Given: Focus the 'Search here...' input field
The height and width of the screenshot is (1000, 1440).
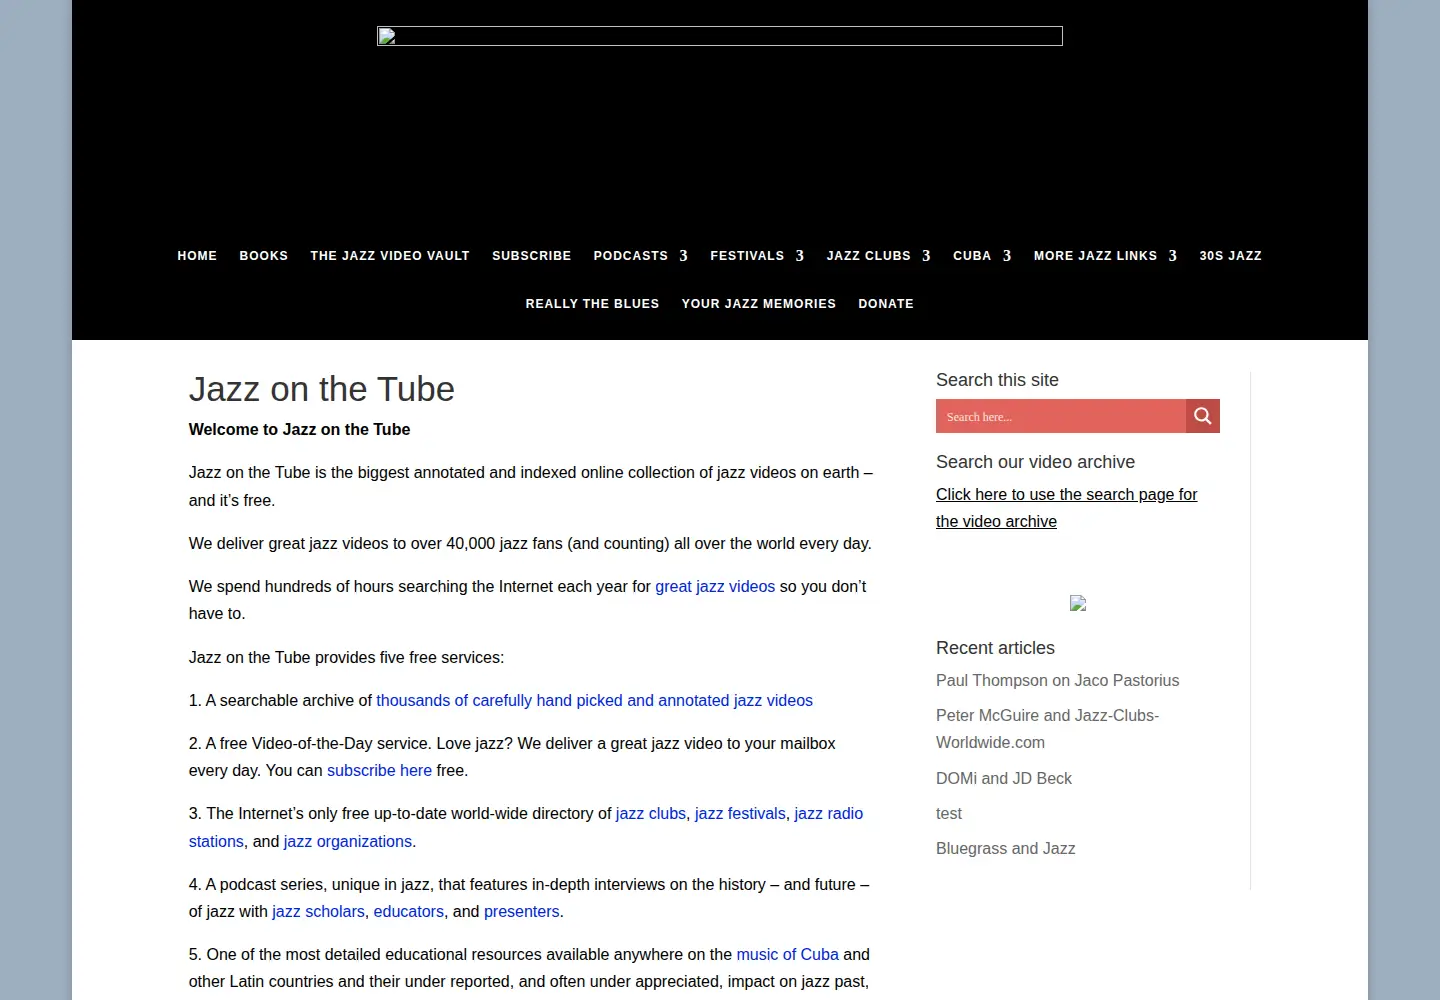Looking at the screenshot, I should 1061,416.
